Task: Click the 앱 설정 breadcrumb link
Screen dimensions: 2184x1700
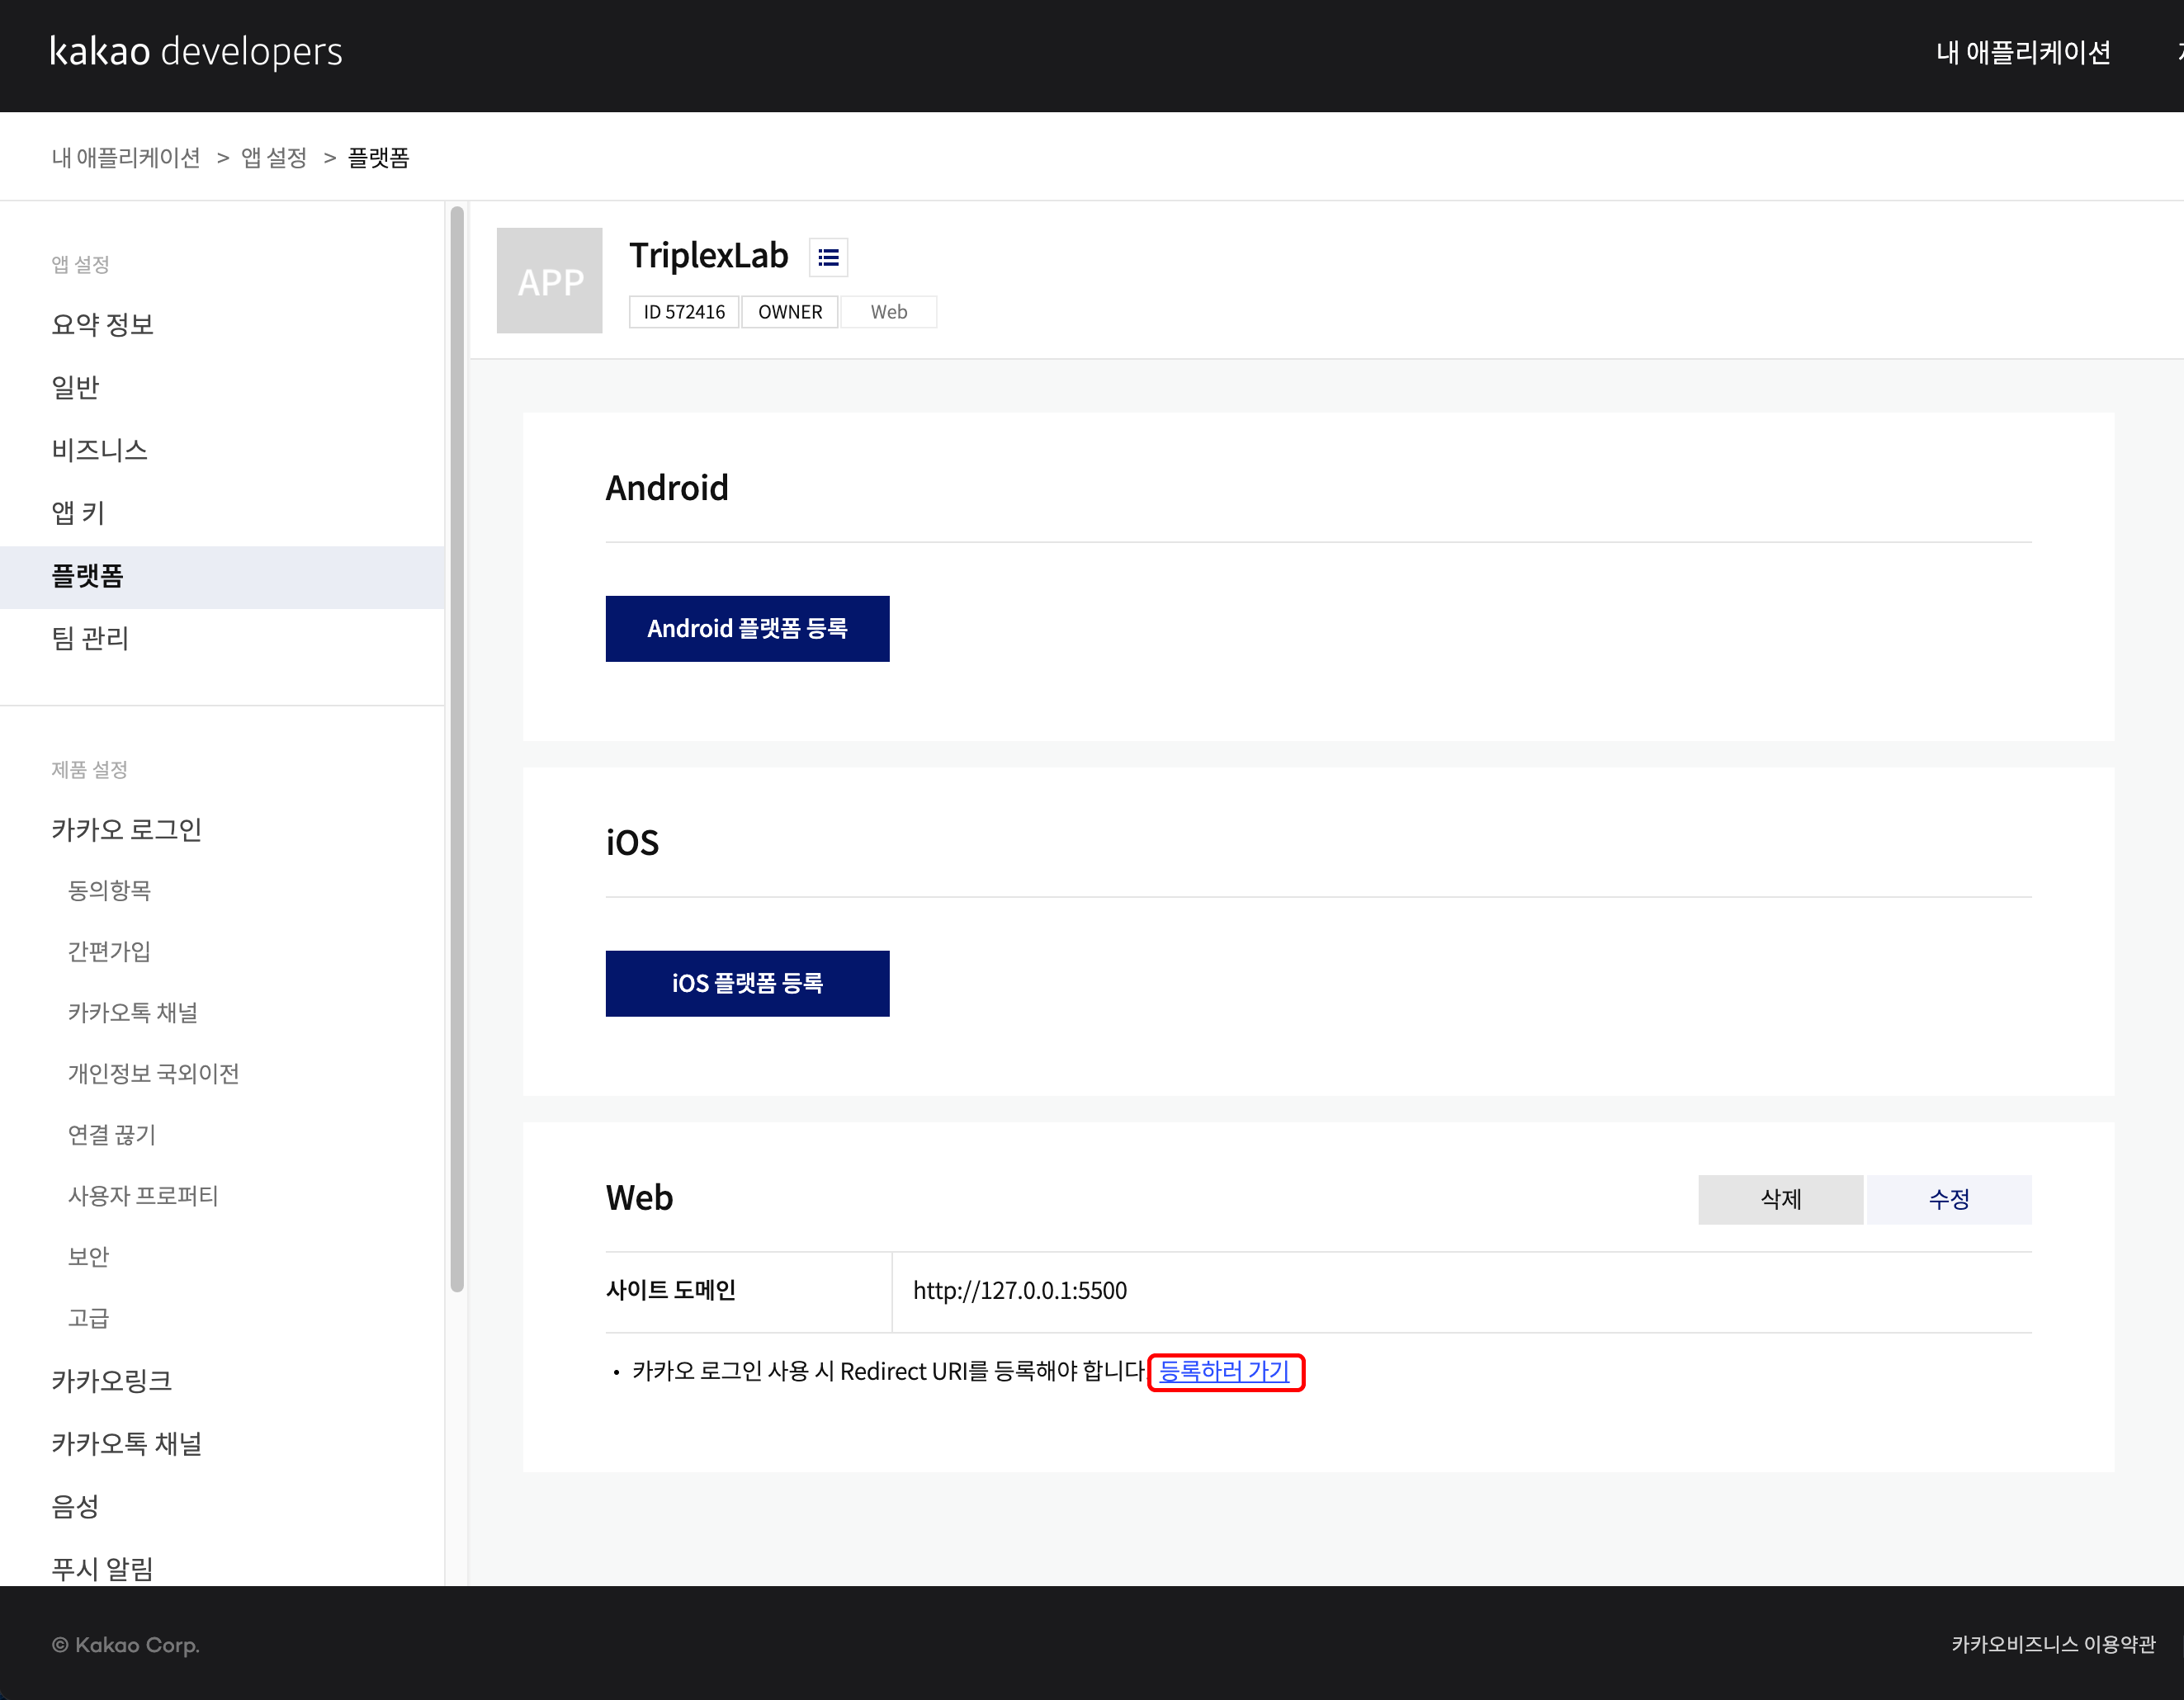Action: click(x=273, y=158)
